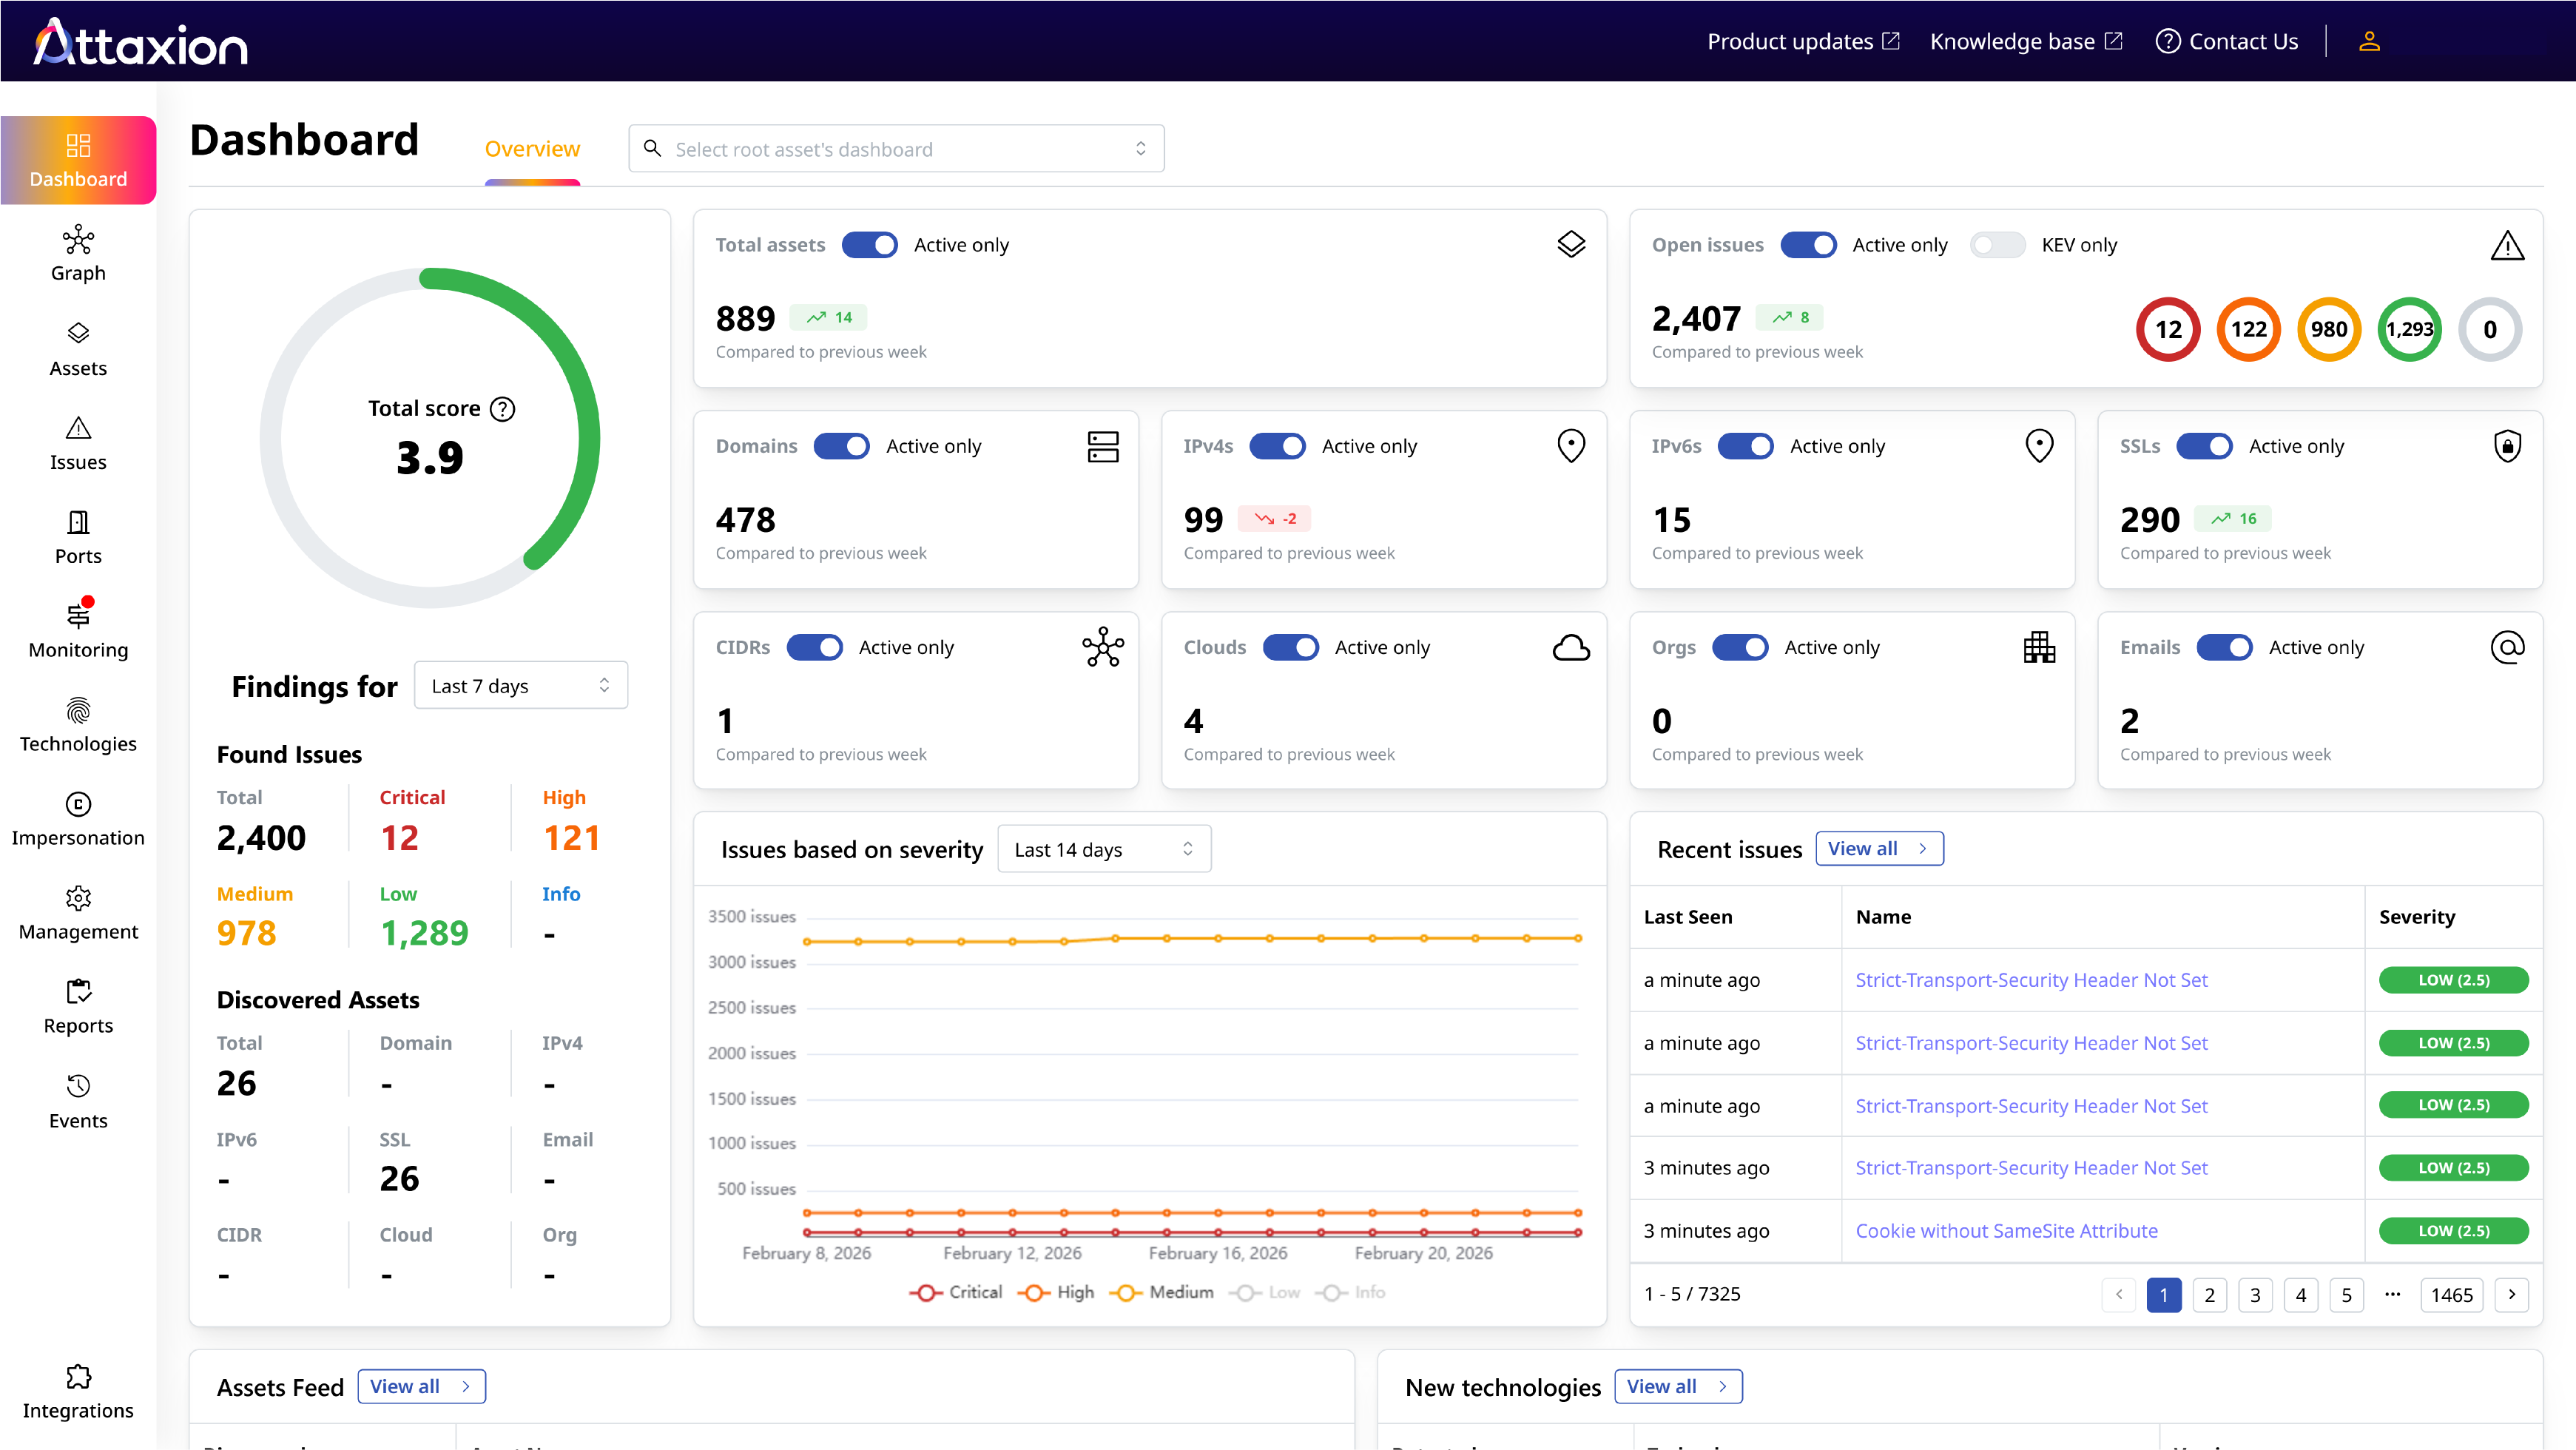Click View all for Recent issues
2576x1450 pixels.
(1879, 849)
